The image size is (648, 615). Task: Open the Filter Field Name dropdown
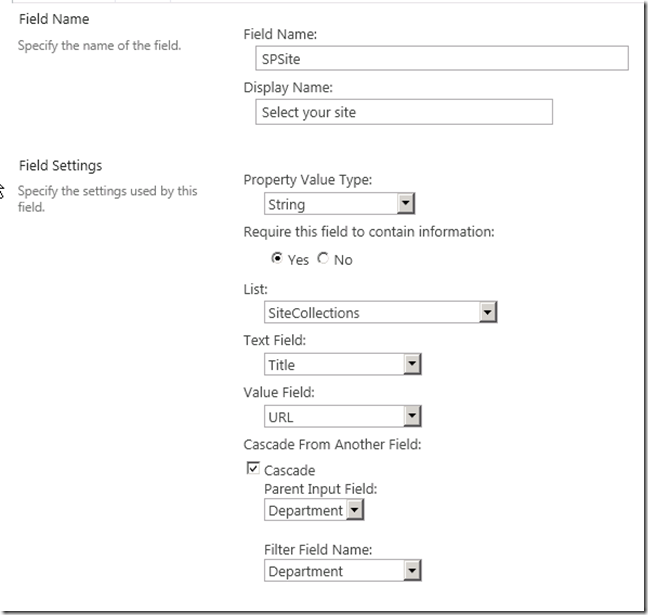412,571
